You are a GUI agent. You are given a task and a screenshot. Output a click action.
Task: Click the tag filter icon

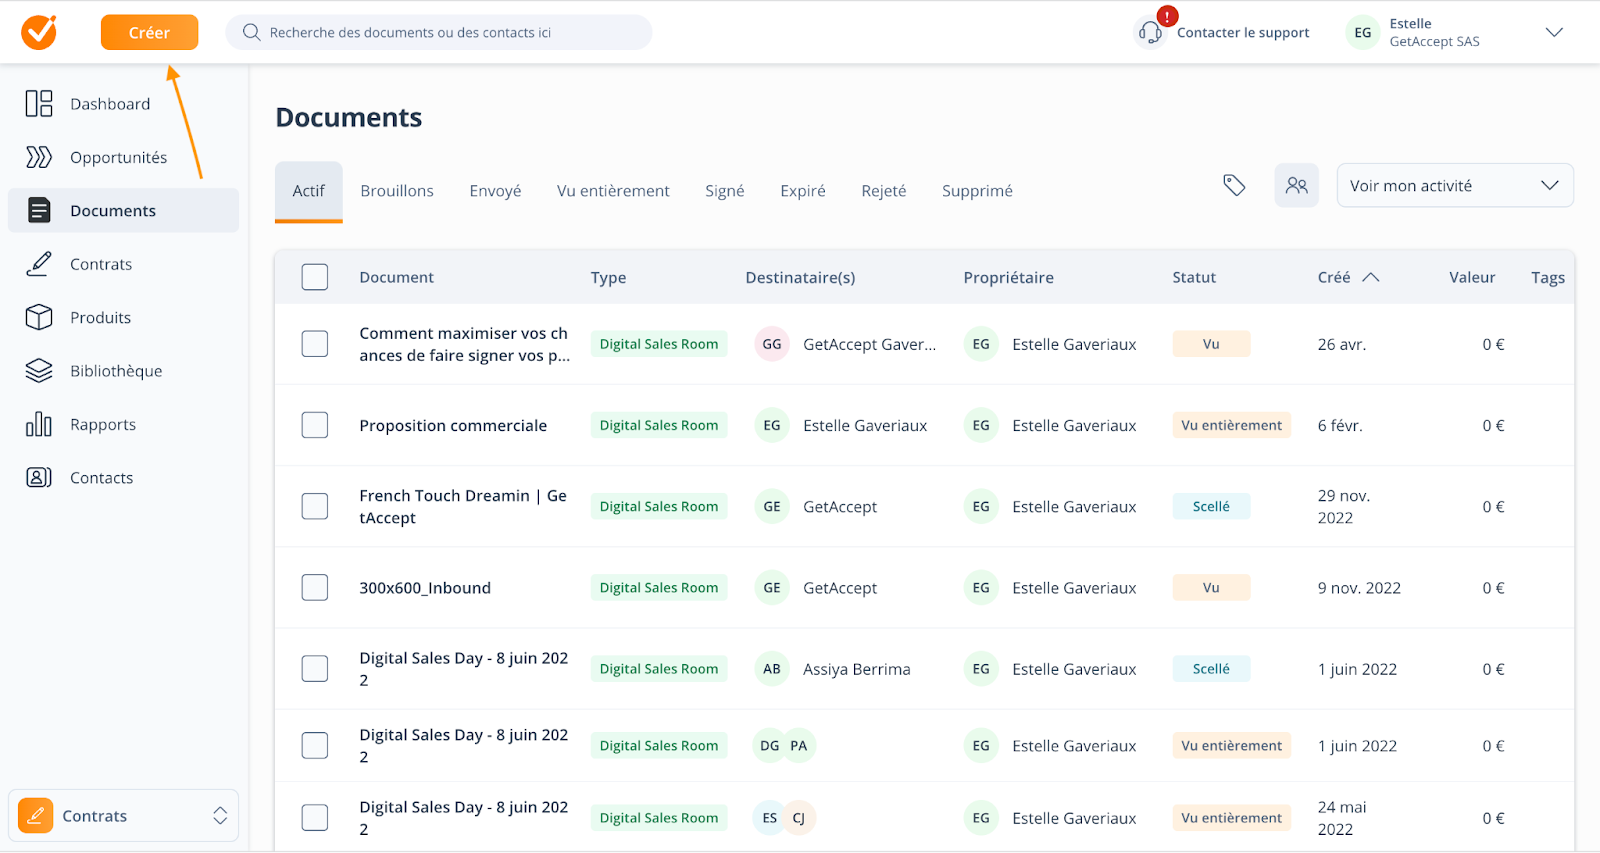(1234, 185)
